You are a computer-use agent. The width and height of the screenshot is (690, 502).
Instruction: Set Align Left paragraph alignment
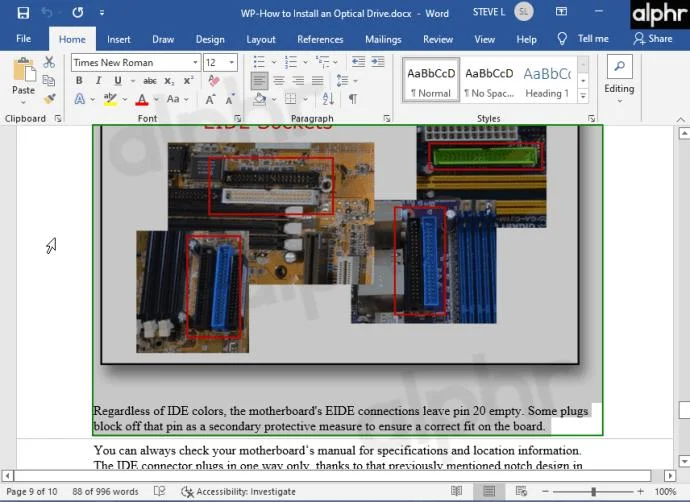coord(260,81)
